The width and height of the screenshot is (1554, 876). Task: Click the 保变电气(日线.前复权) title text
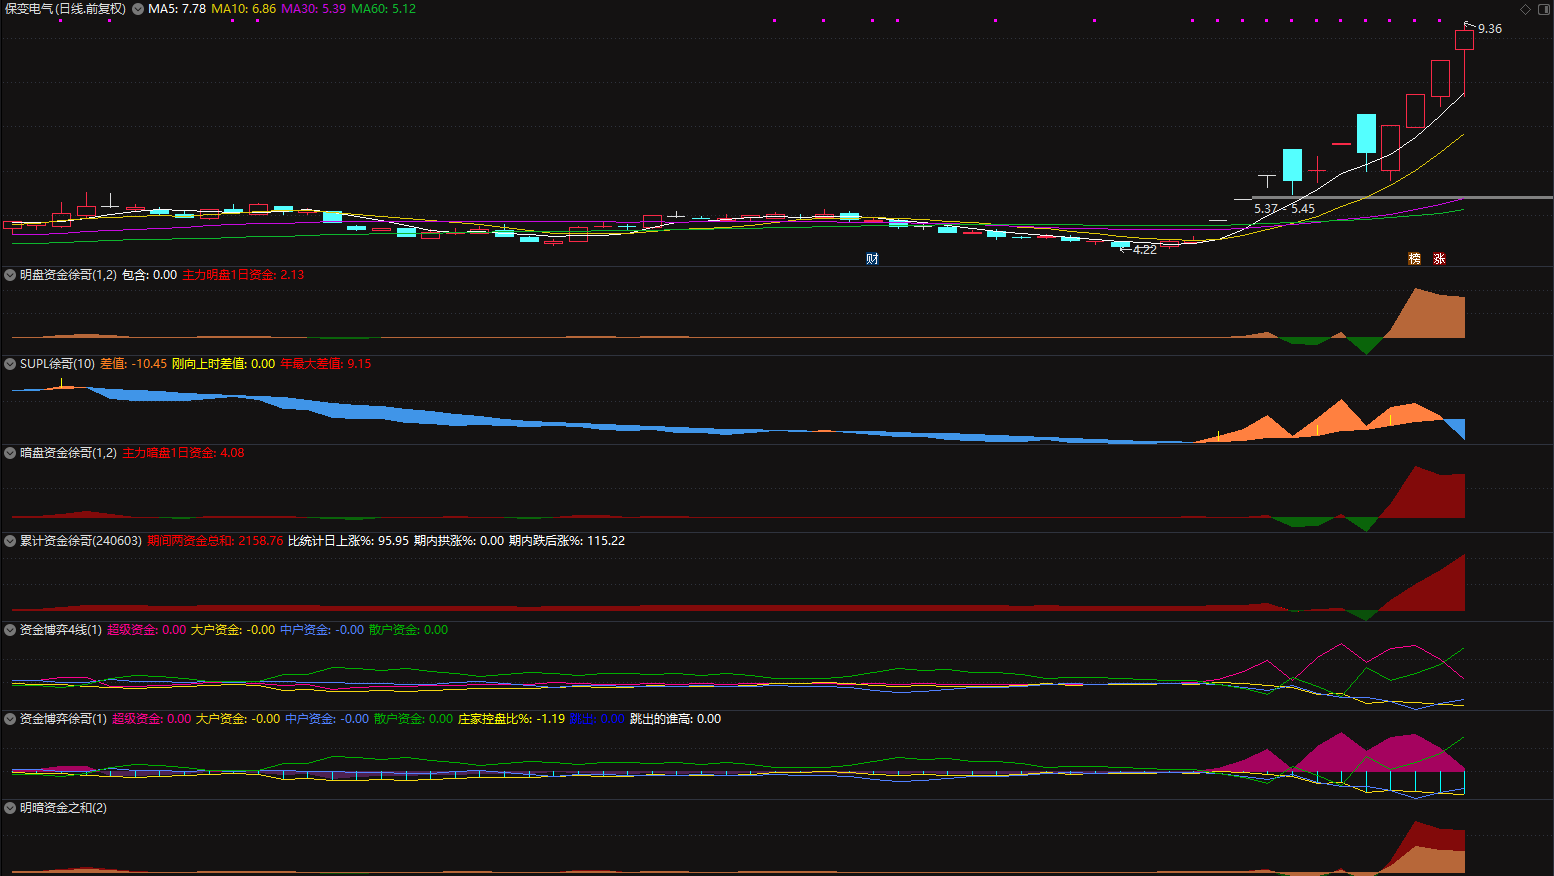(x=66, y=9)
